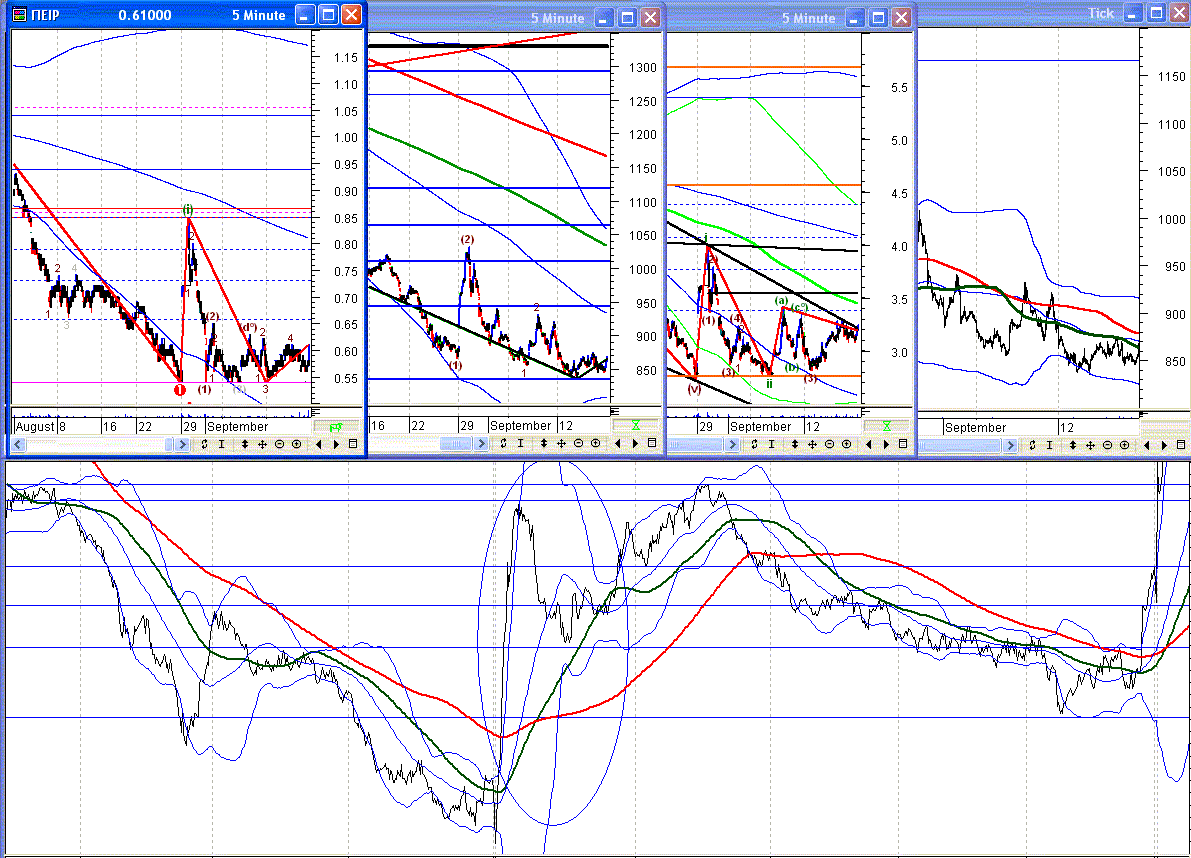Zoom in chart in third 5 Minute window
Viewport: 1191px width, 858px height.
[x=846, y=444]
